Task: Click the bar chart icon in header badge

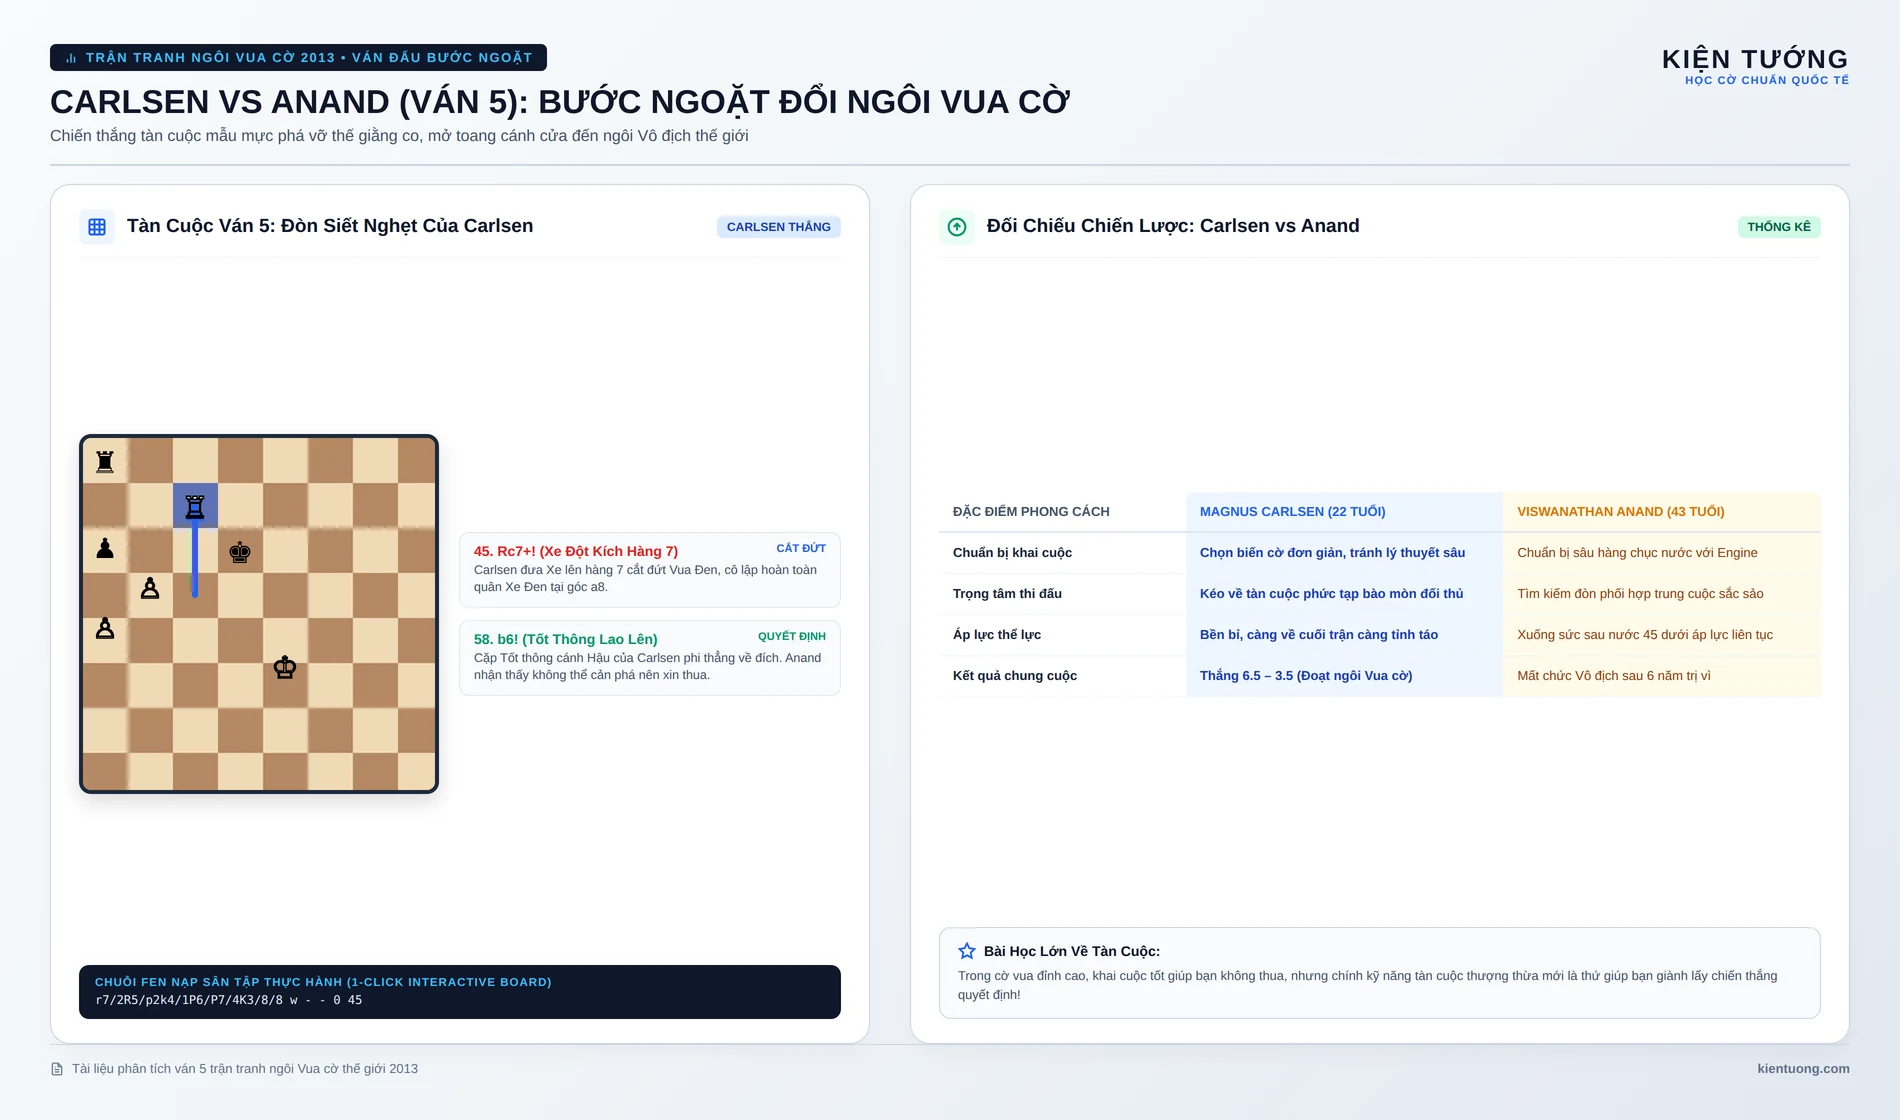Action: pyautogui.click(x=71, y=58)
